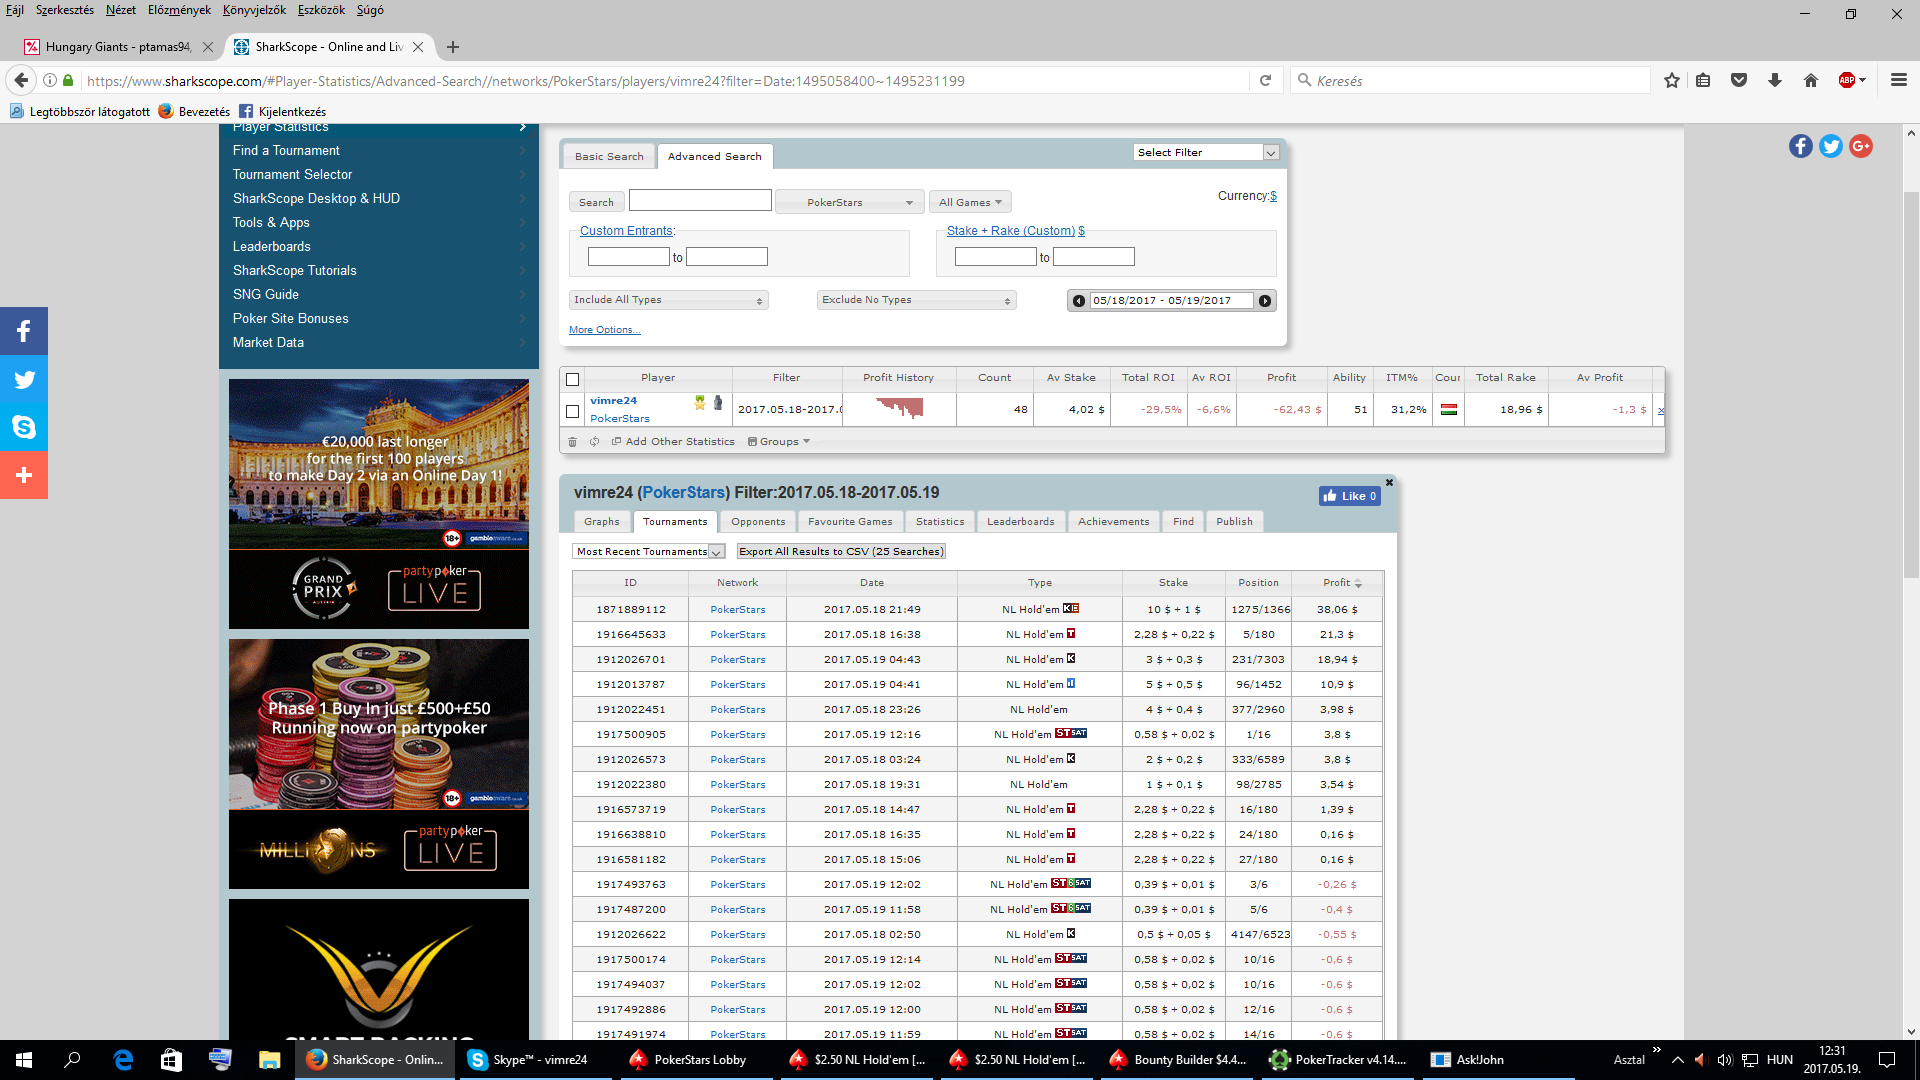Like vimre24 page on Facebook

point(1349,496)
